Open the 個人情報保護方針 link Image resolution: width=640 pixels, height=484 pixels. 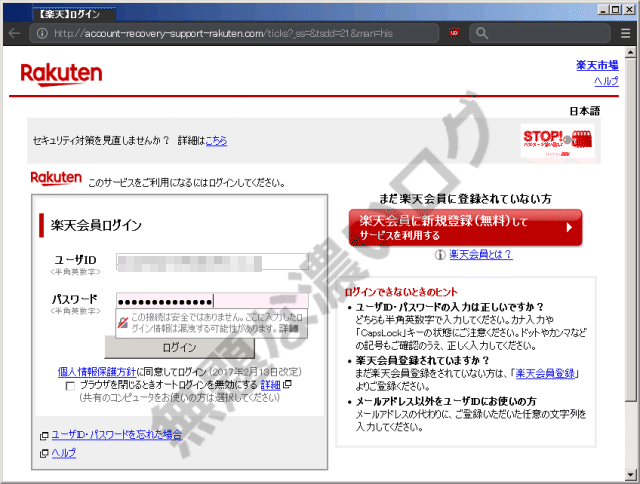[97, 372]
